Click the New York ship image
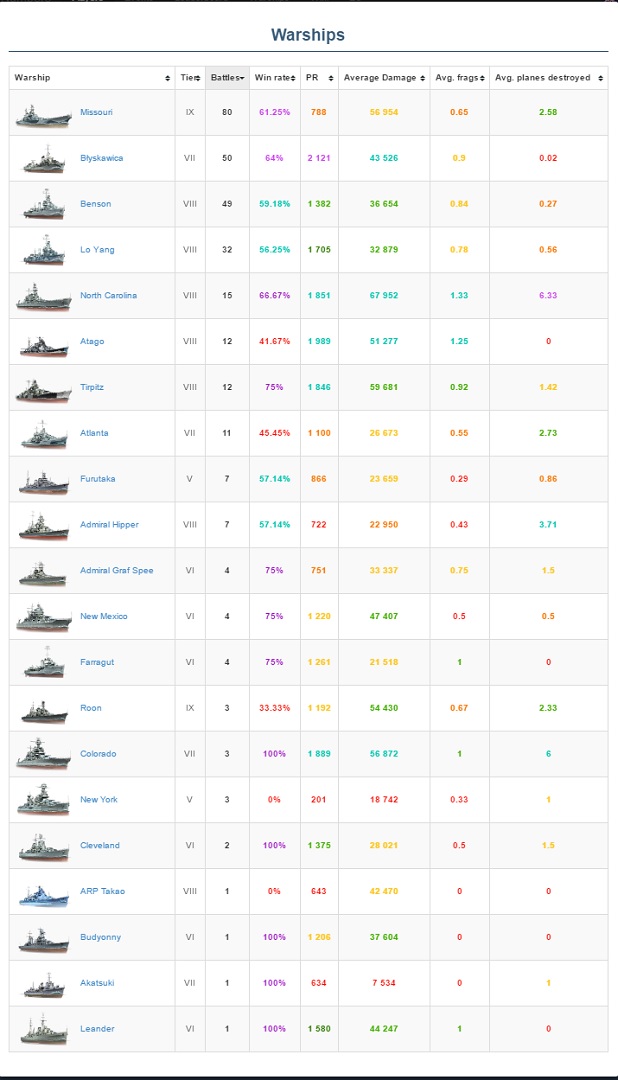The height and width of the screenshot is (1080, 618). (x=44, y=800)
